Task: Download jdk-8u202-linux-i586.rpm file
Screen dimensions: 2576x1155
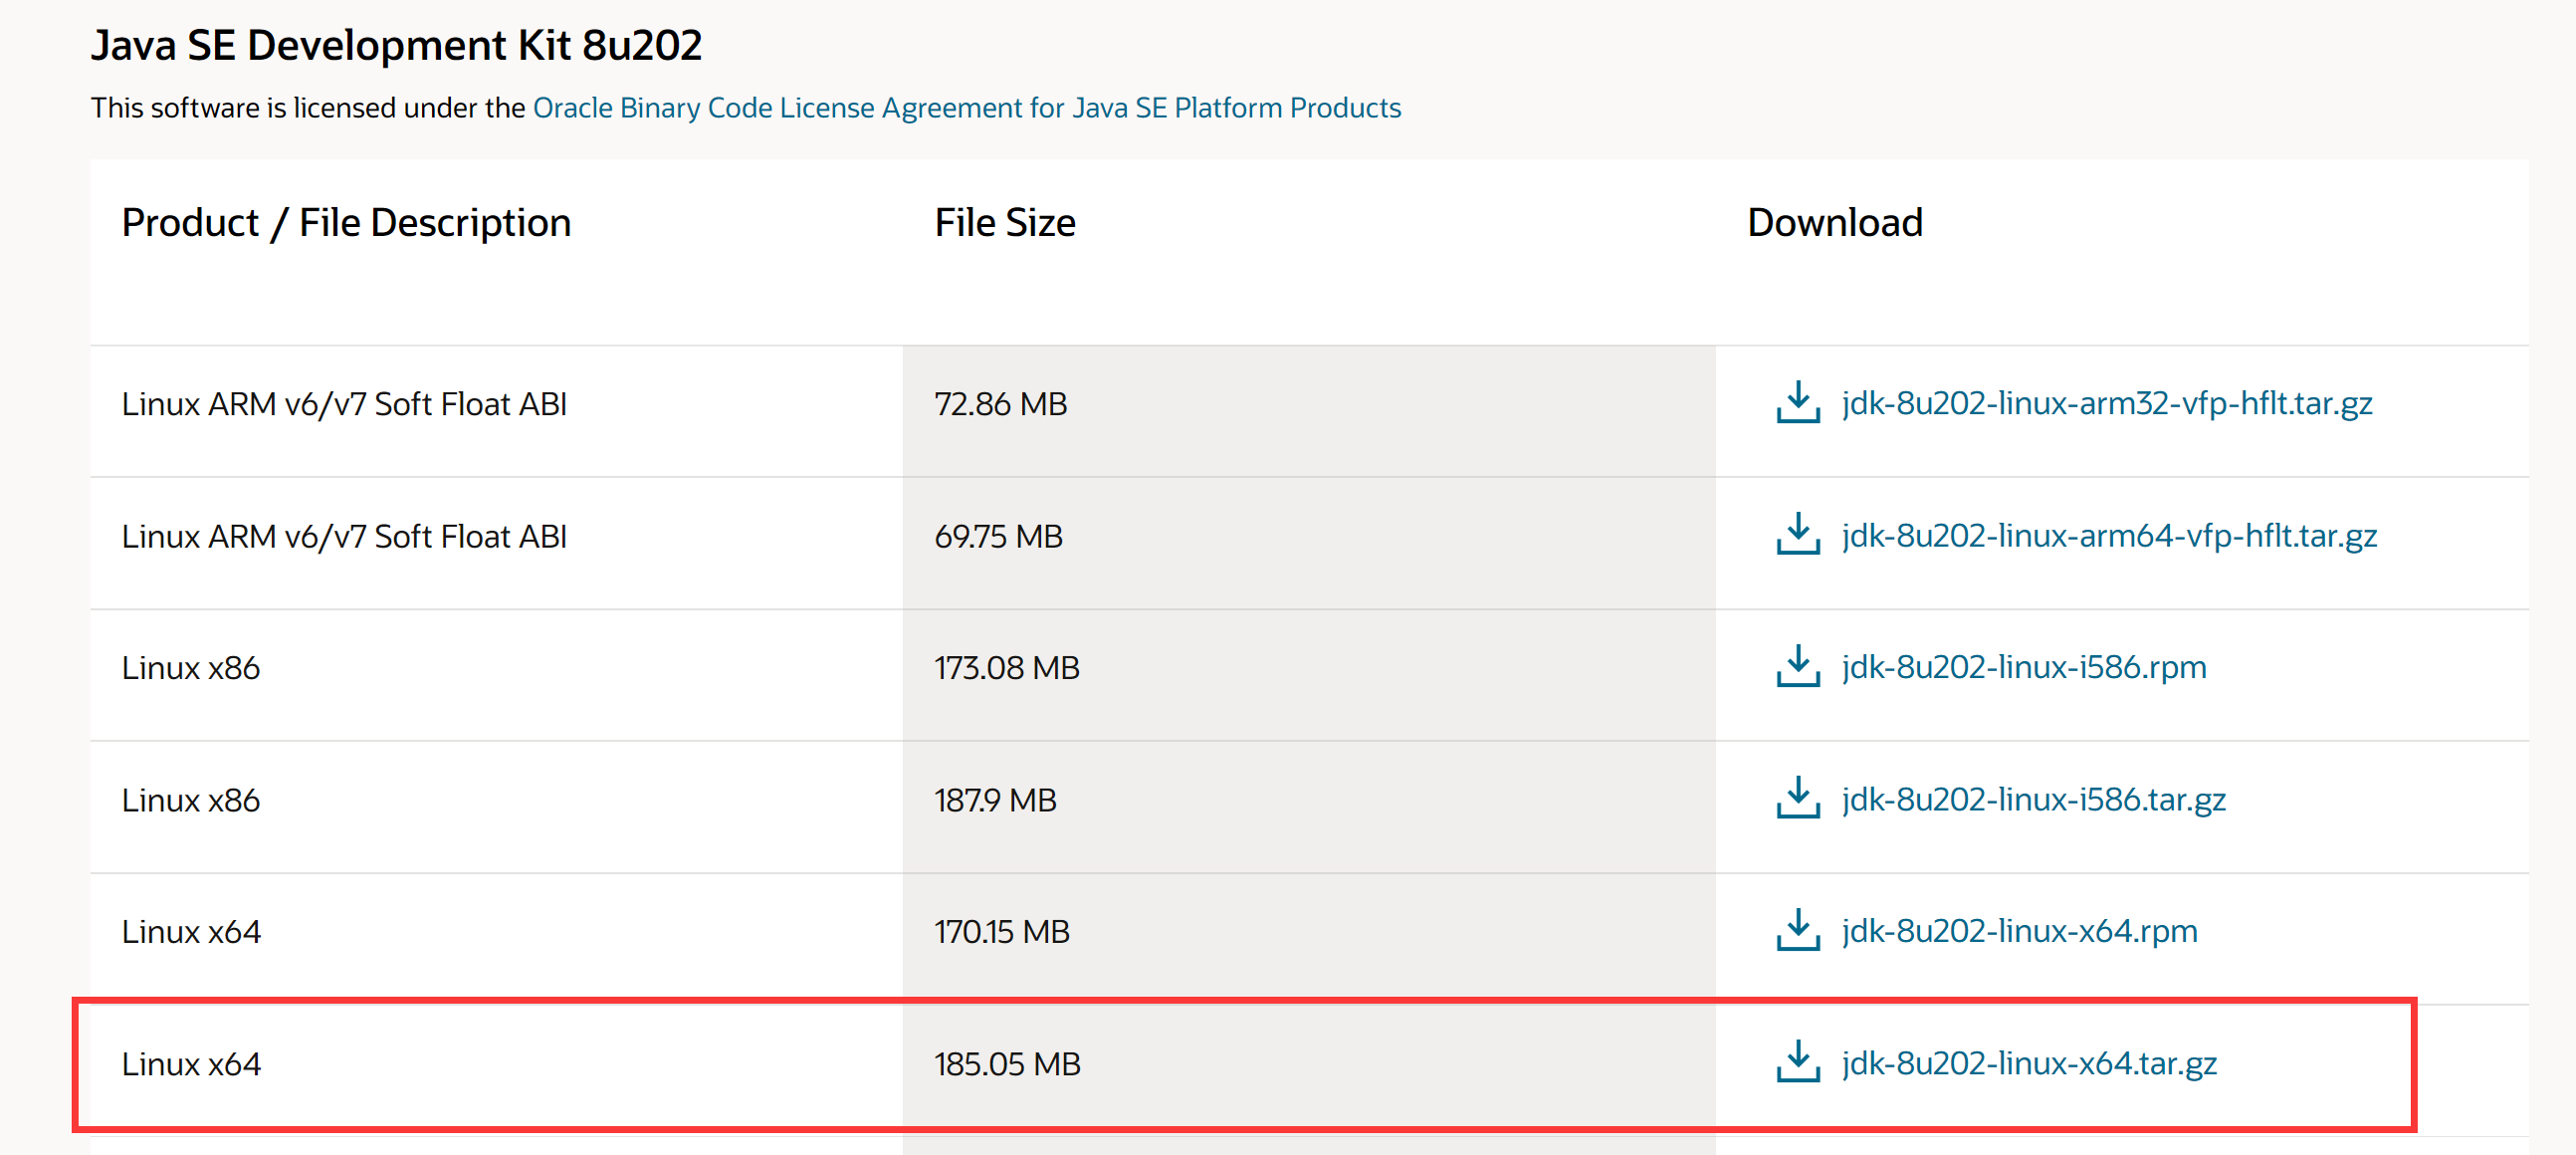Action: click(2023, 667)
